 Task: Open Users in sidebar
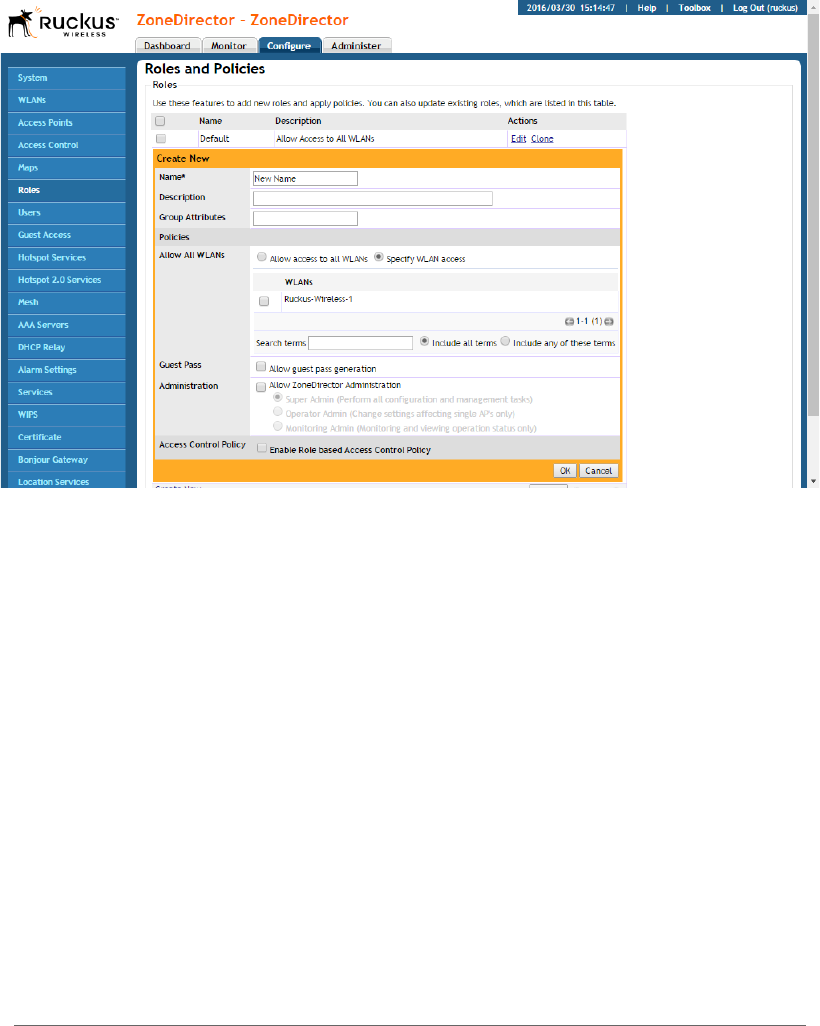[67, 213]
